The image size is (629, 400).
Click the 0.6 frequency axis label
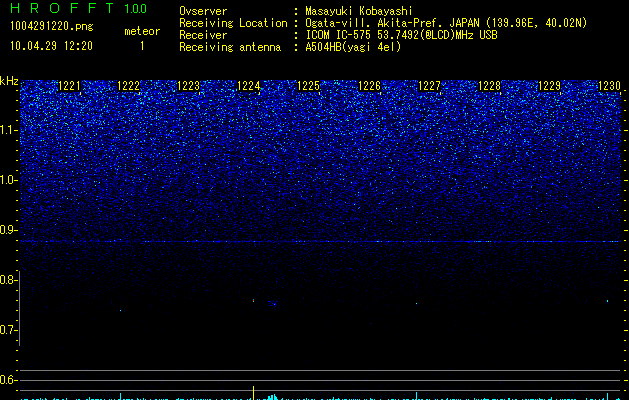point(7,380)
